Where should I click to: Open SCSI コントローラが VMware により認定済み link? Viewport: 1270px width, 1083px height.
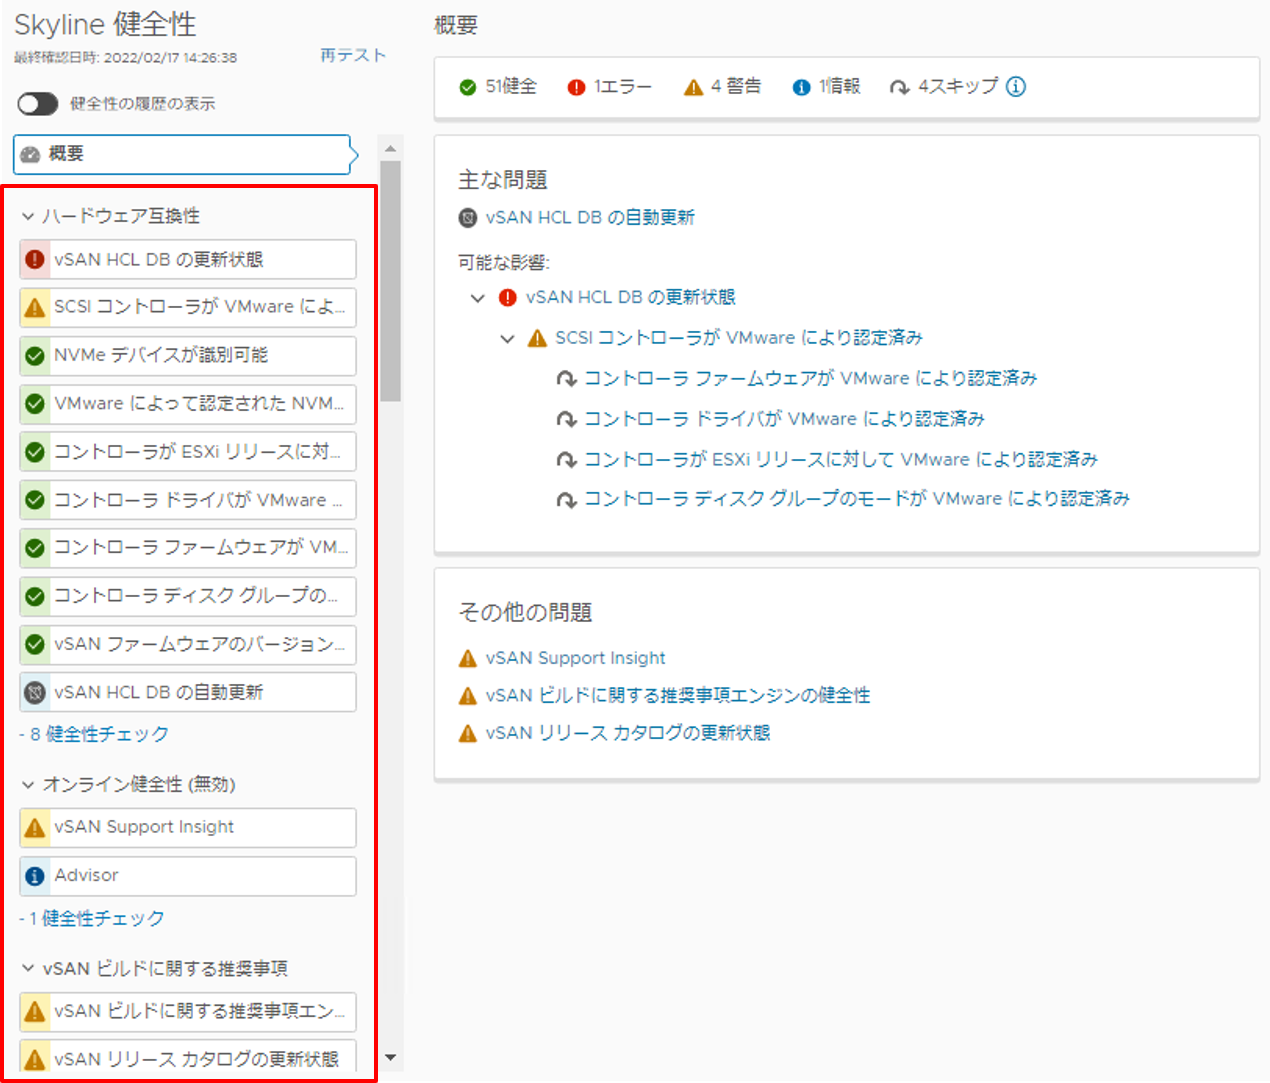[x=739, y=338]
